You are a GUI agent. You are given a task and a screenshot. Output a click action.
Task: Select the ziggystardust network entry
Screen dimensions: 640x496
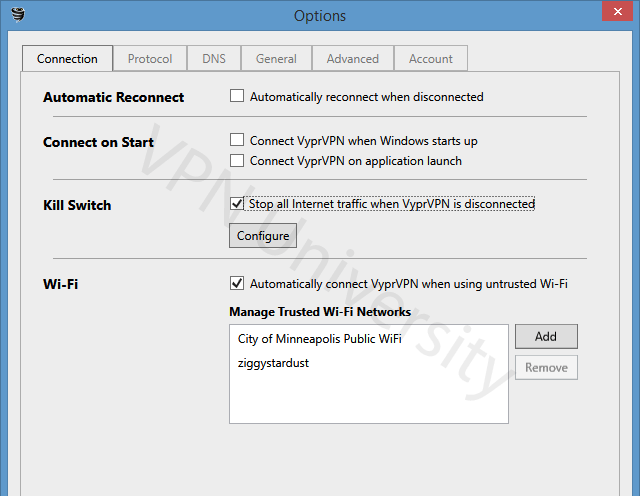click(x=369, y=363)
